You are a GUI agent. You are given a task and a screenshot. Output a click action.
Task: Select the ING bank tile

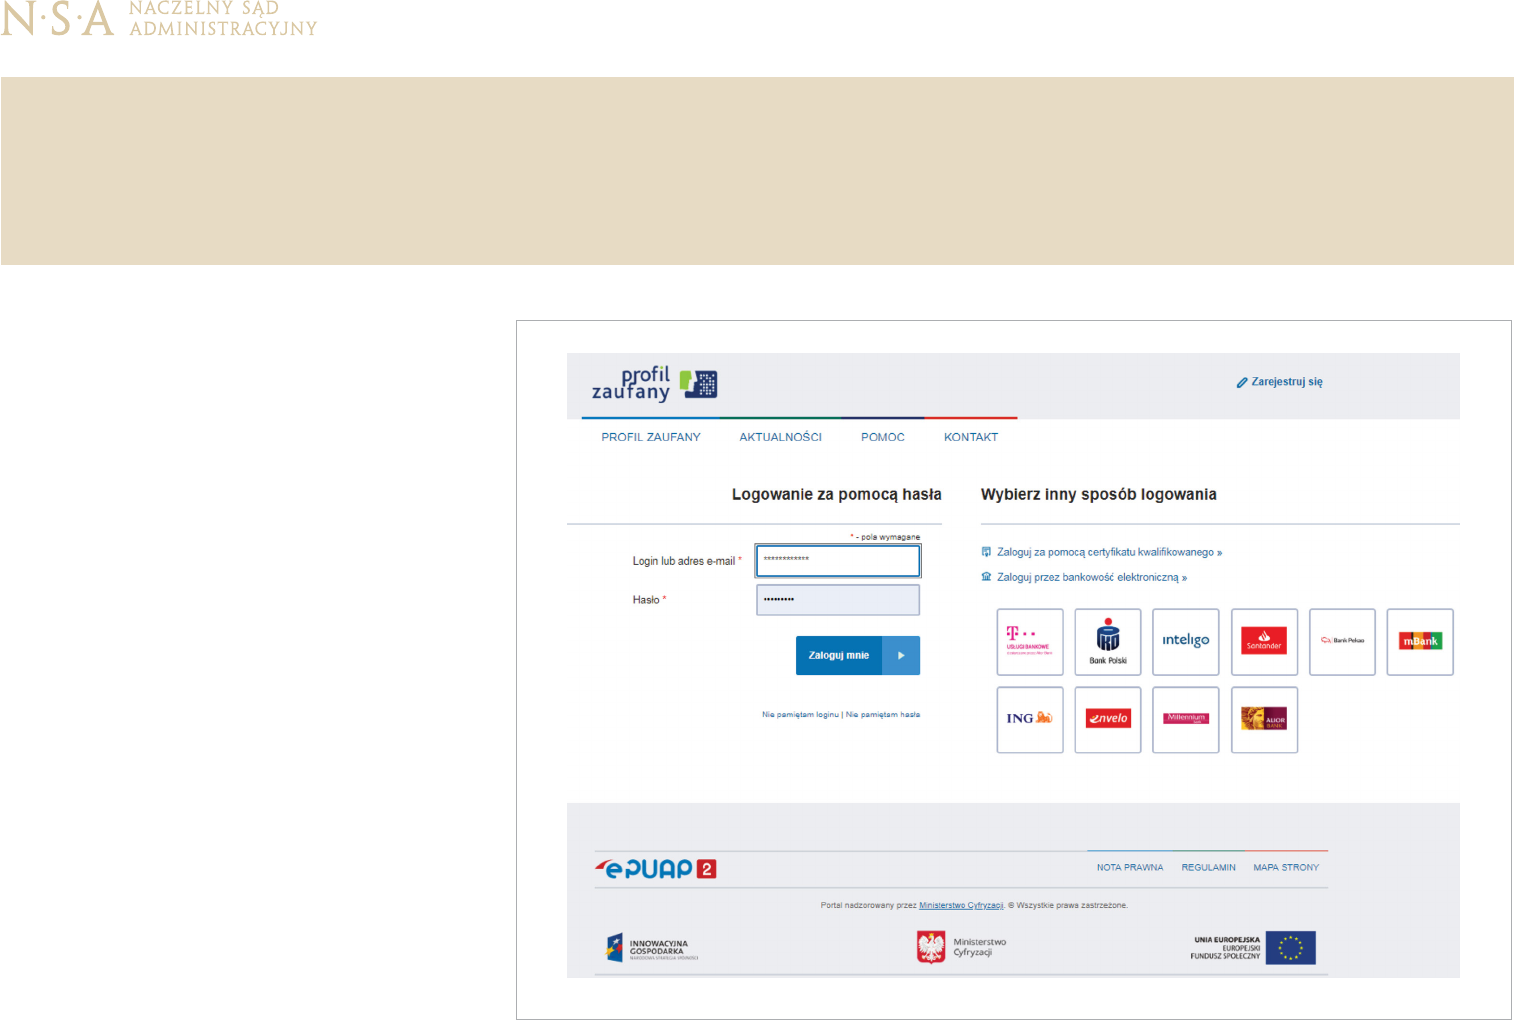pyautogui.click(x=1029, y=719)
